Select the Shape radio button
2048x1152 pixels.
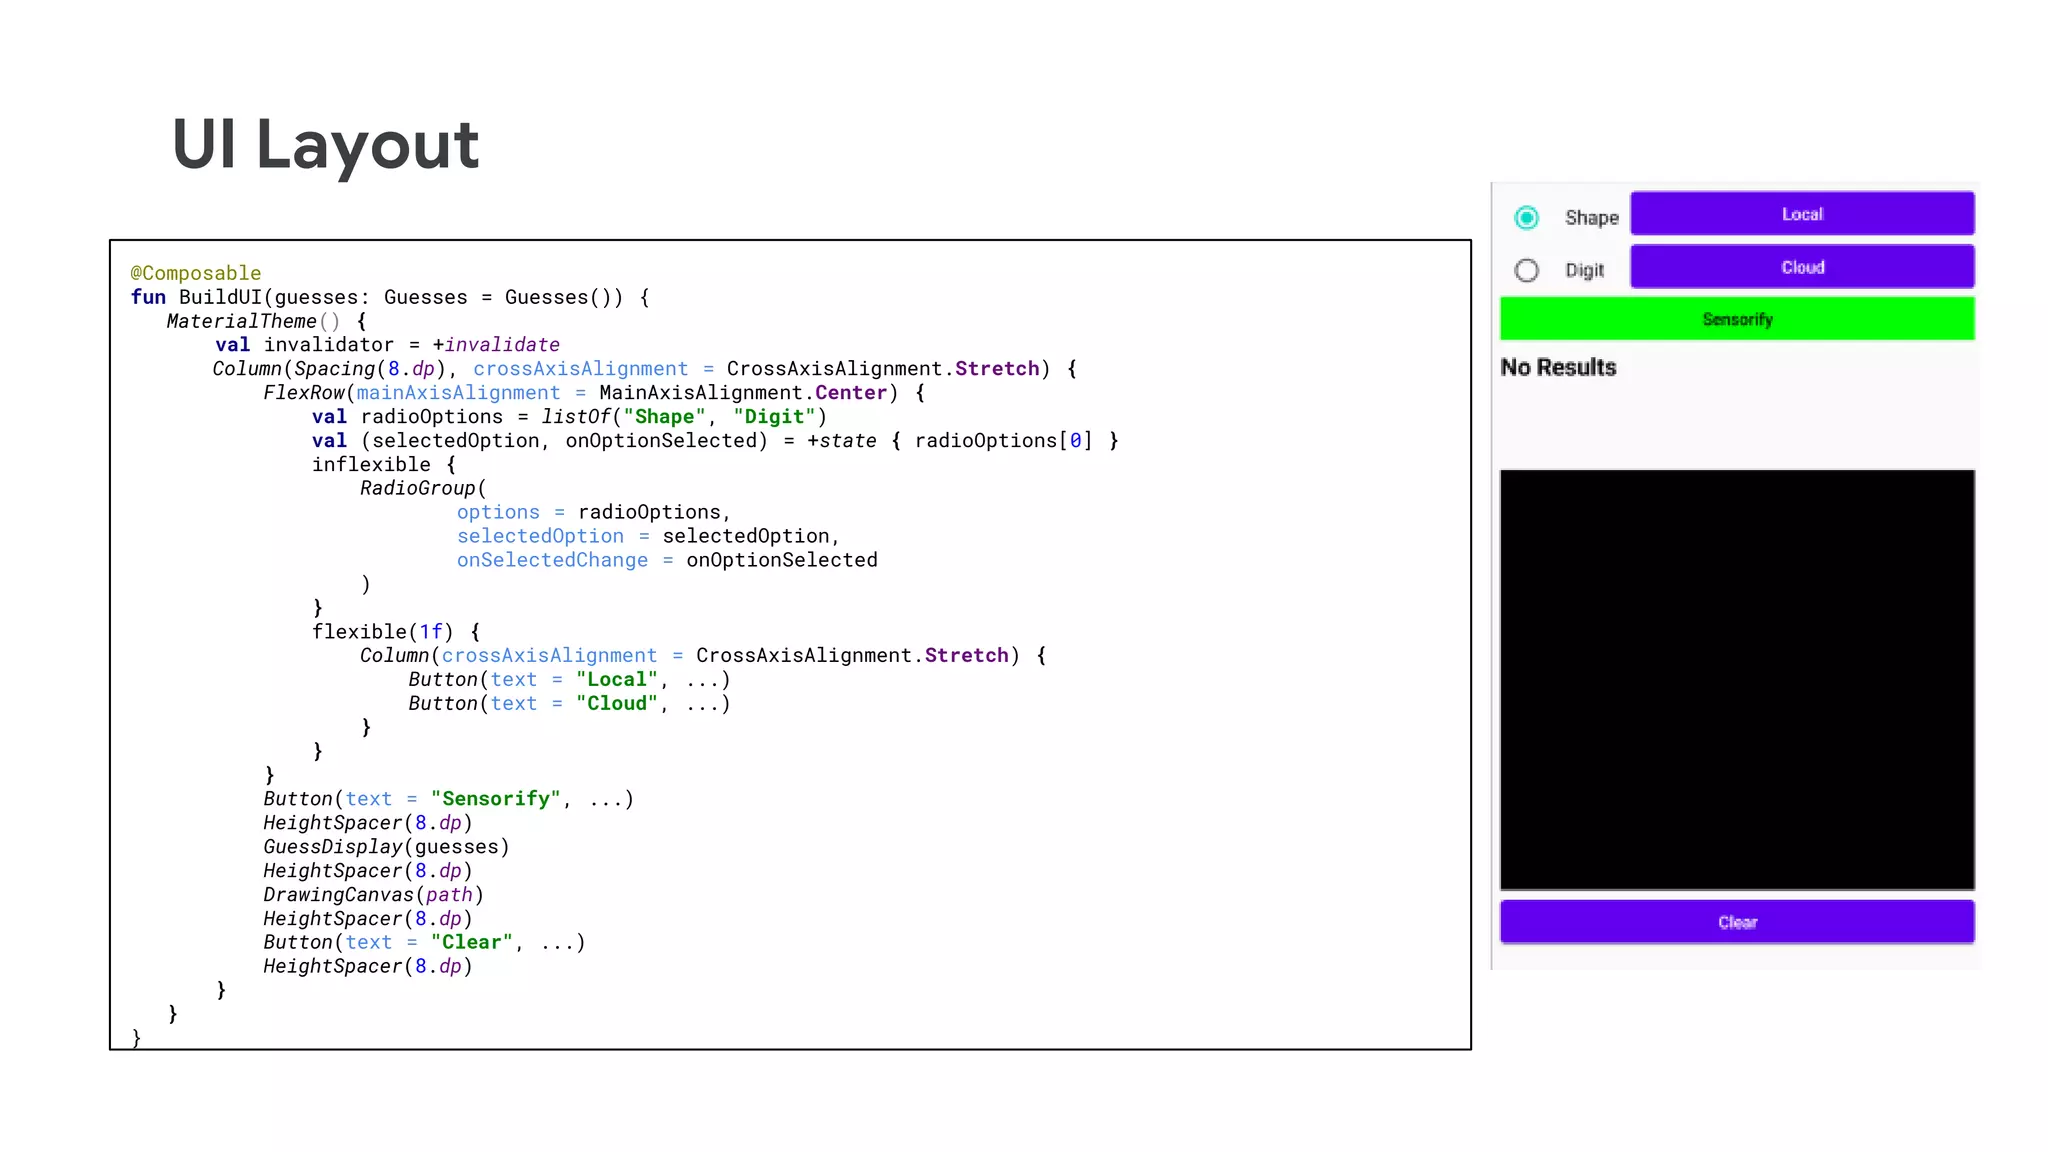pos(1526,218)
